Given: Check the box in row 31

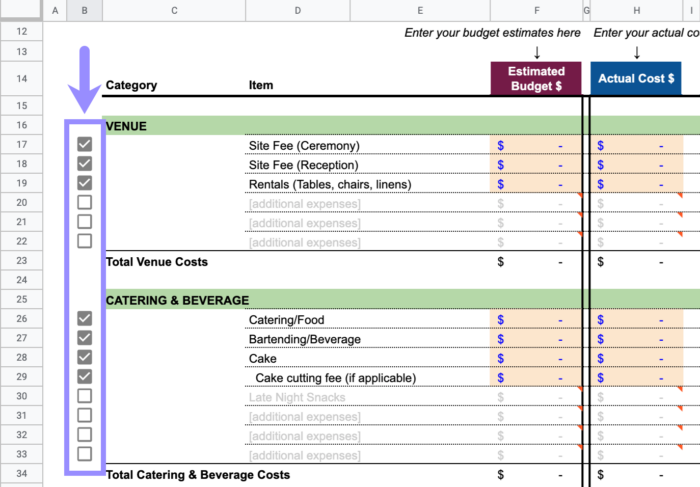Looking at the screenshot, I should (84, 415).
